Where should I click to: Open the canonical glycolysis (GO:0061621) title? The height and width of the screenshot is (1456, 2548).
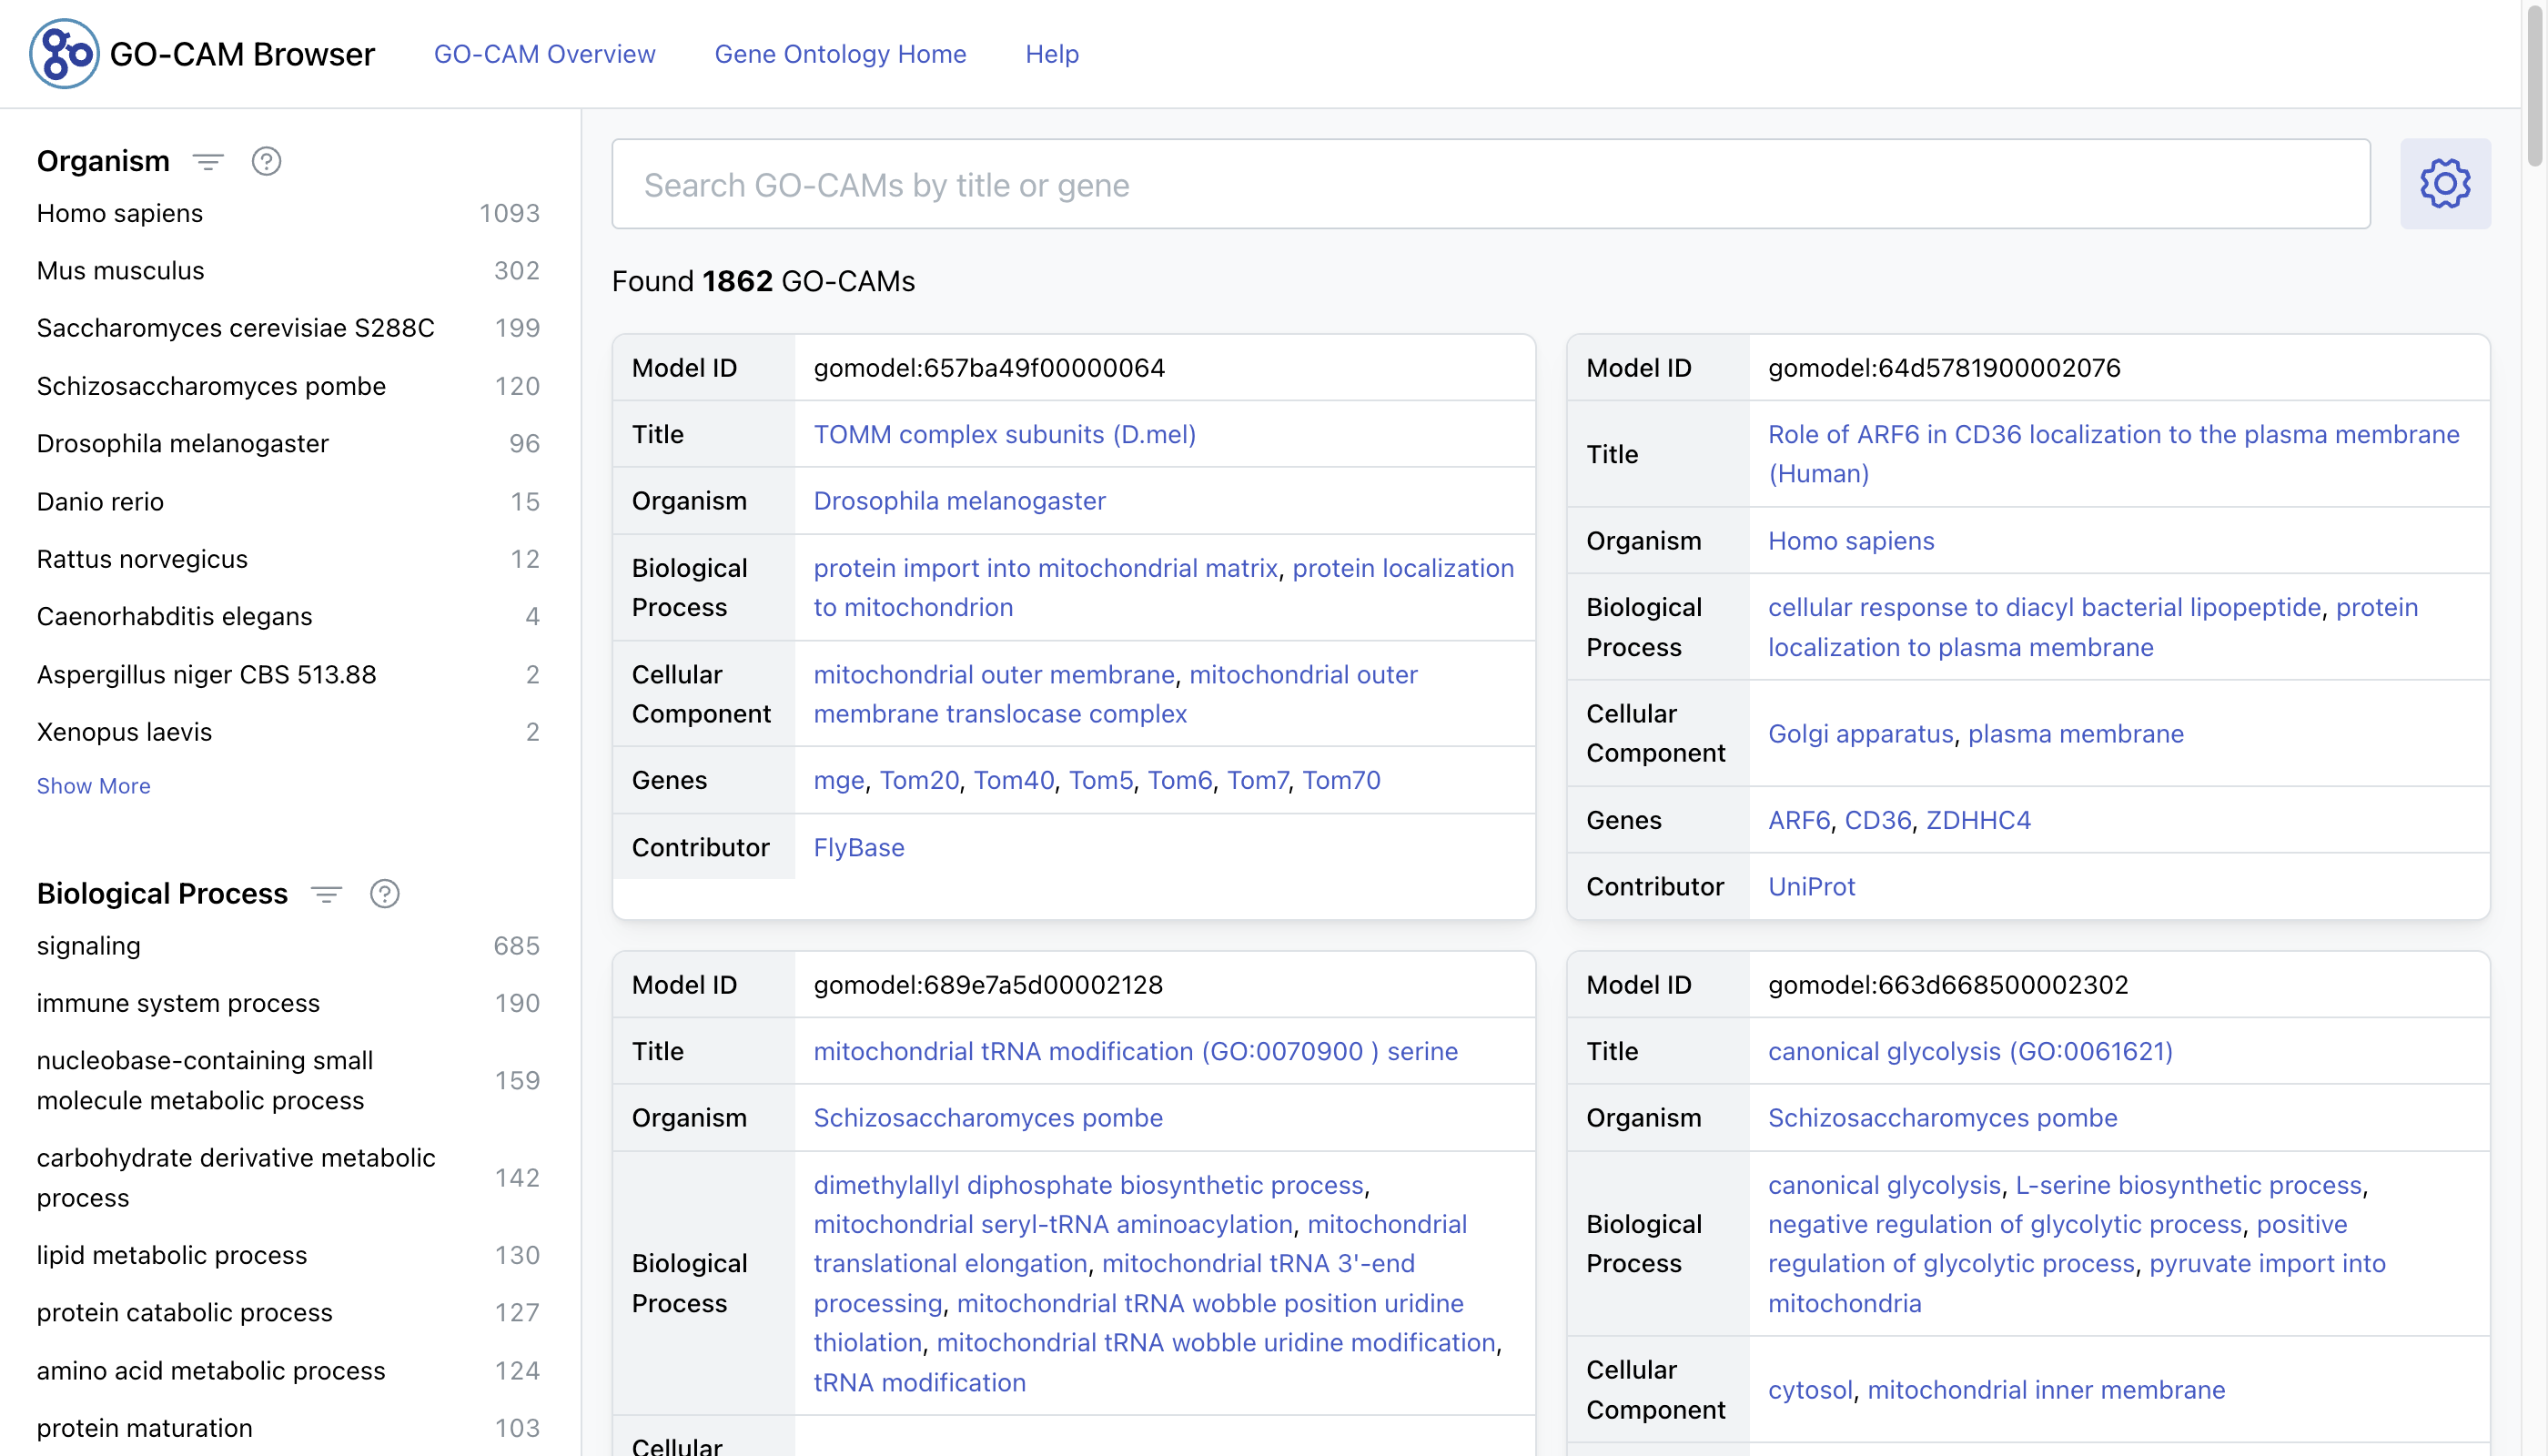[1969, 1051]
